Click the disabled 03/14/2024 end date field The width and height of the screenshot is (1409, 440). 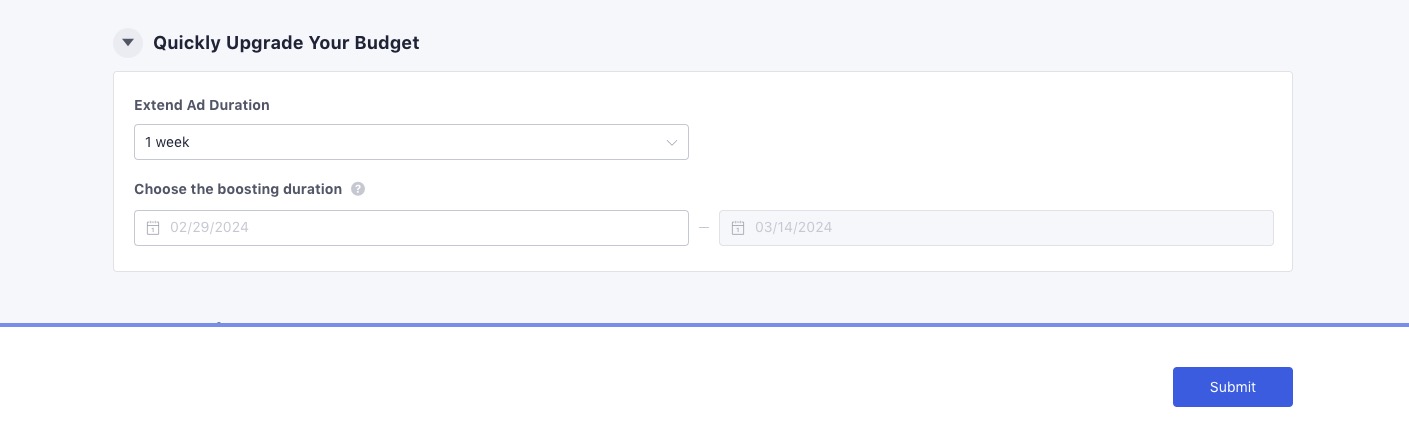tap(996, 228)
